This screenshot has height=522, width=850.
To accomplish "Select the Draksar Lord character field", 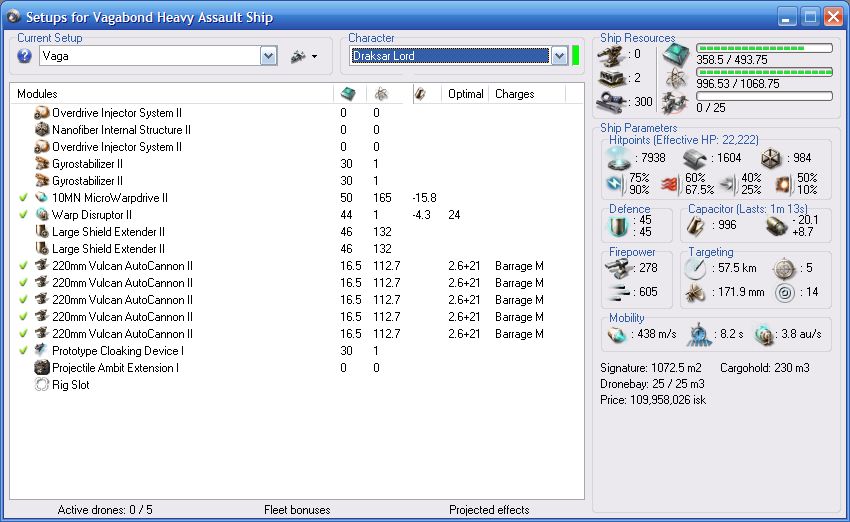I will tap(449, 56).
